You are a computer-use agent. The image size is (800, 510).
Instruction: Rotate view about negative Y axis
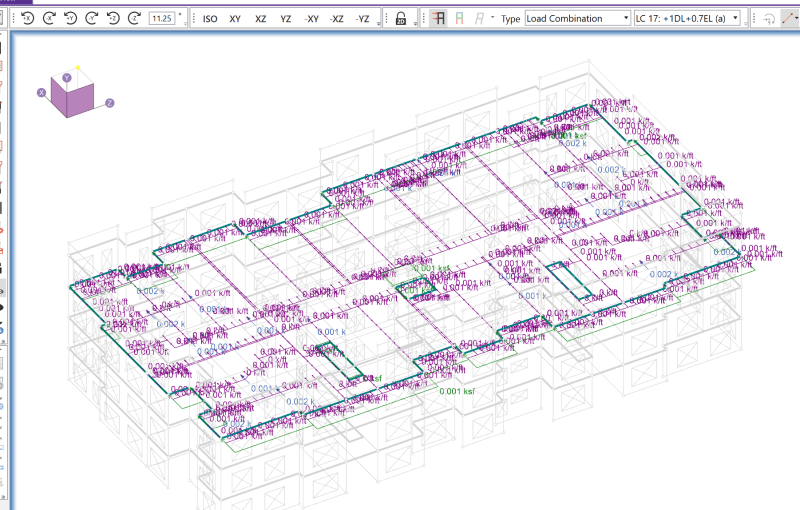92,18
